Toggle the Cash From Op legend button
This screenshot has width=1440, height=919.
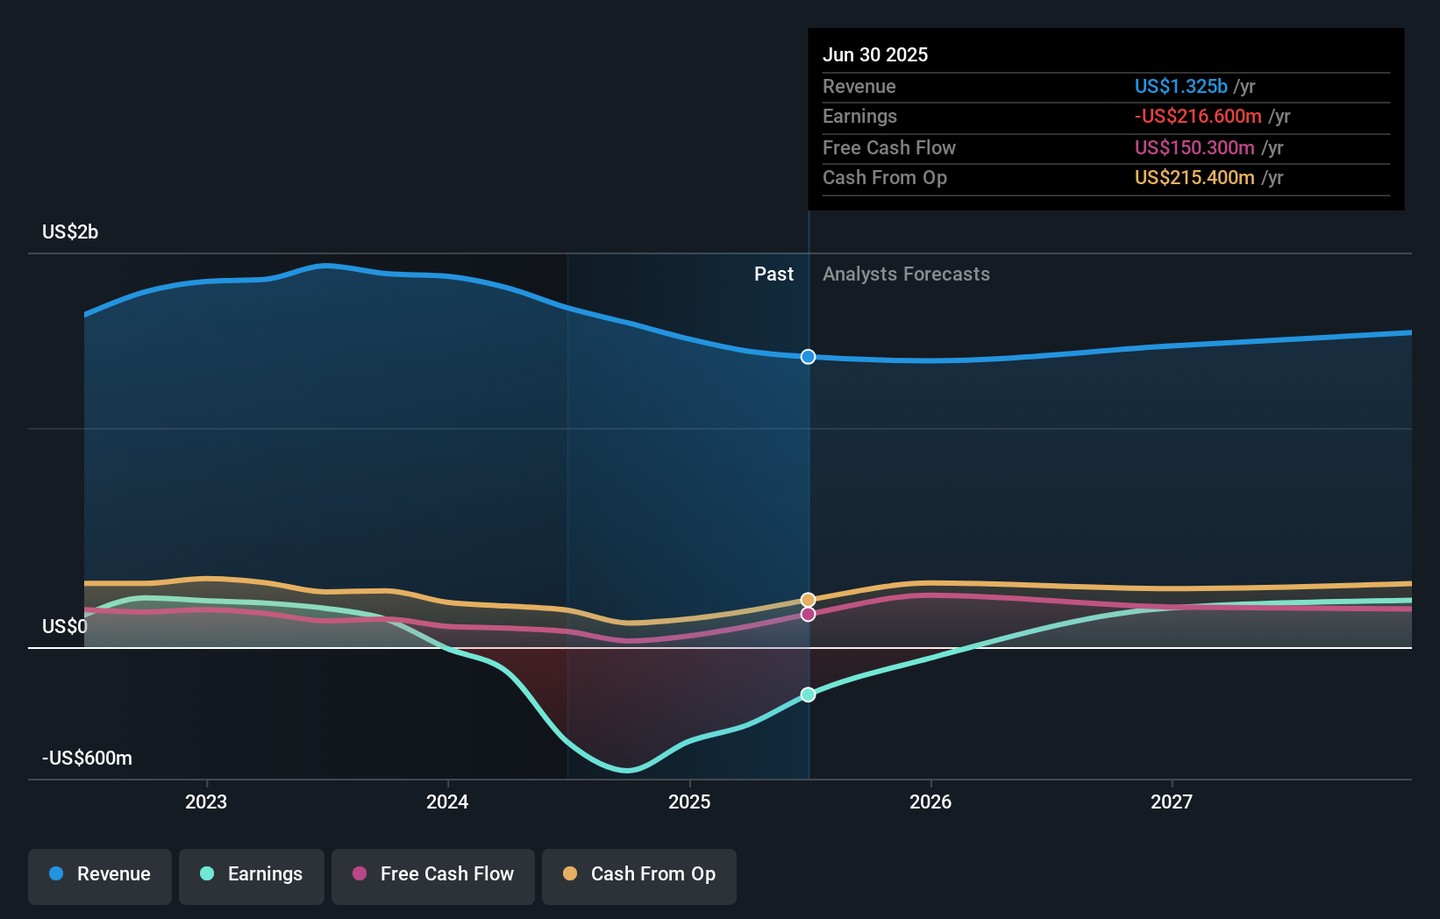pos(639,875)
